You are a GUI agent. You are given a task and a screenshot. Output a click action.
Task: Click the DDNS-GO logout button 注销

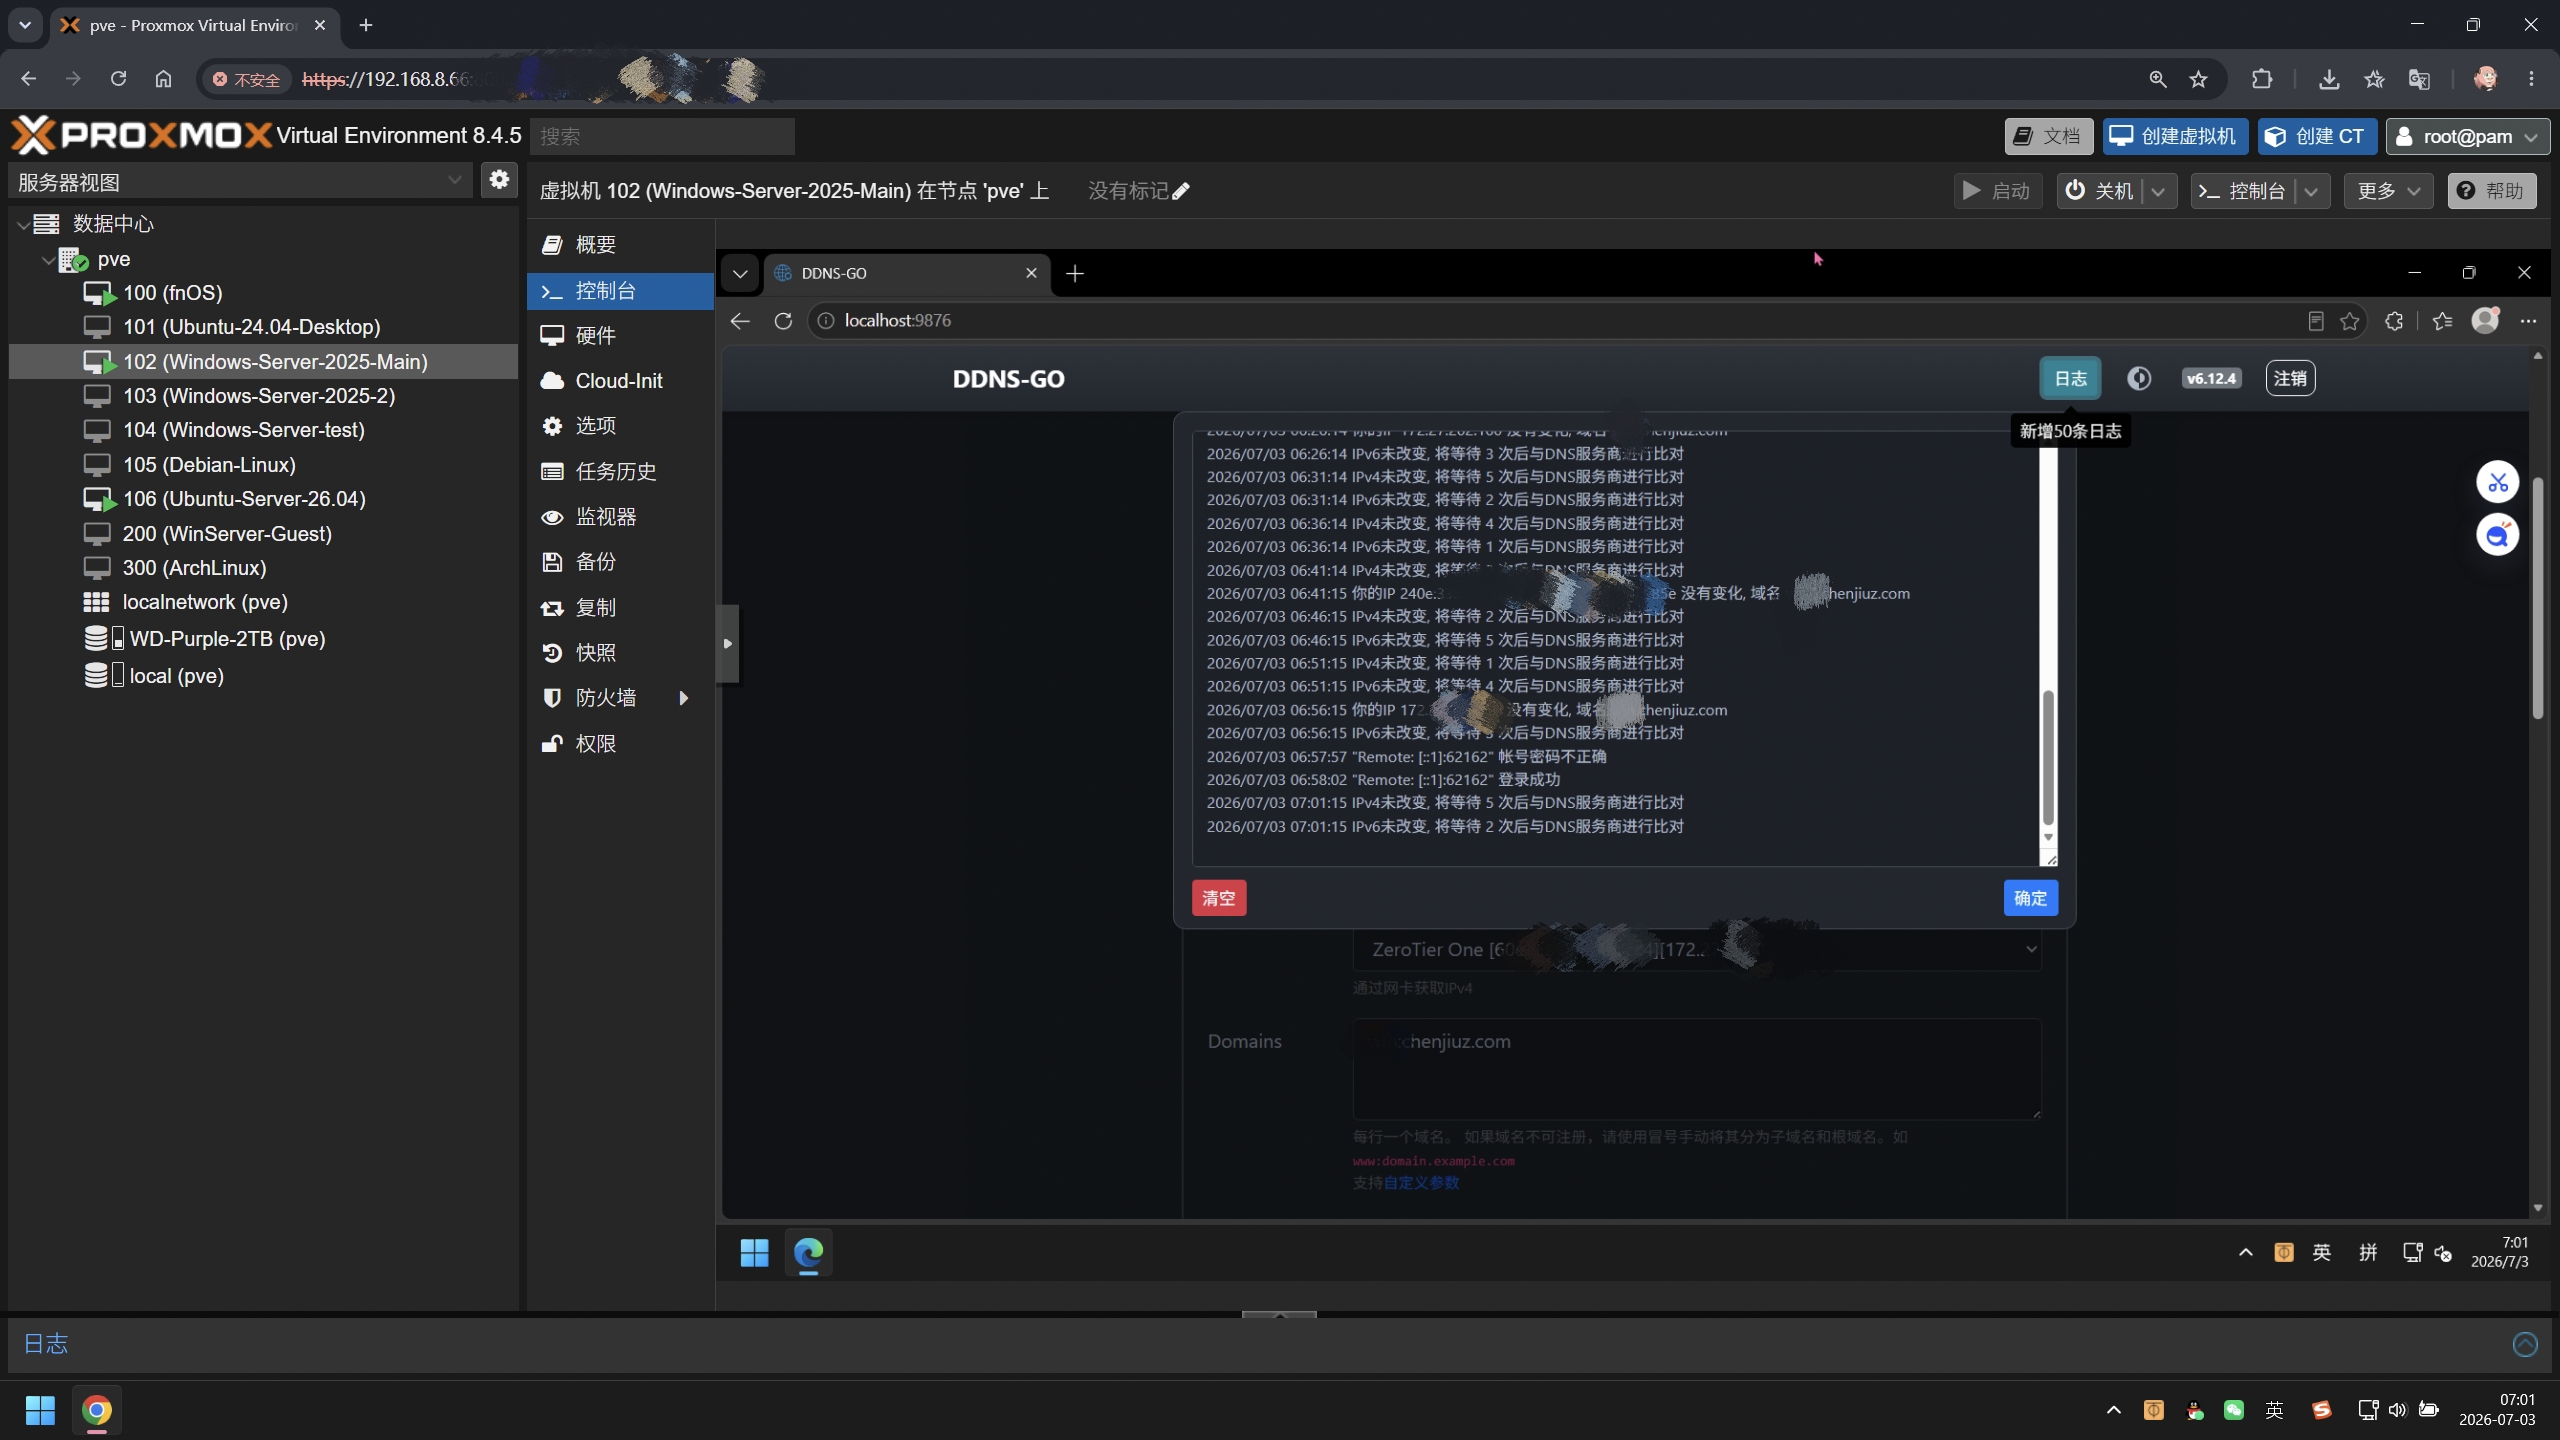(x=2290, y=378)
